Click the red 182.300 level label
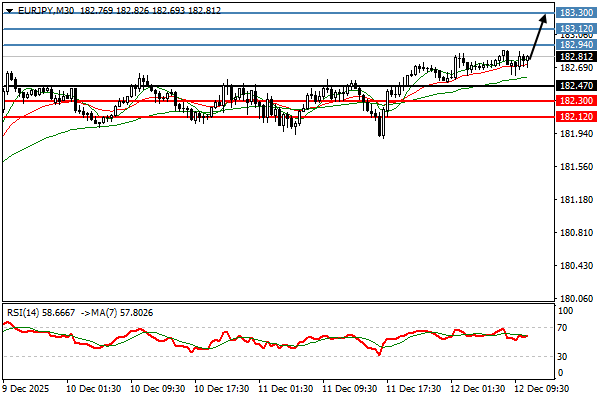Screen dimensions: 600x400 [x=575, y=101]
